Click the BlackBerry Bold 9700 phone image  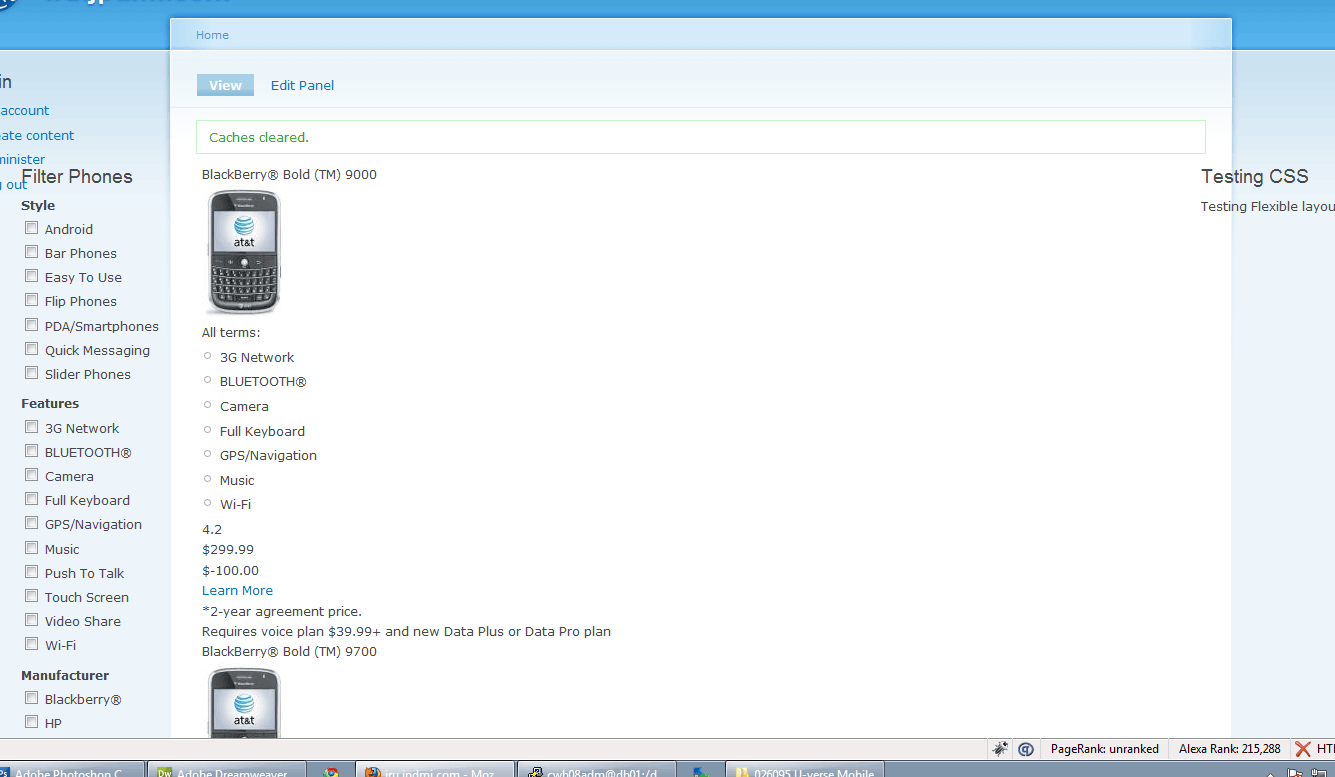click(x=244, y=702)
